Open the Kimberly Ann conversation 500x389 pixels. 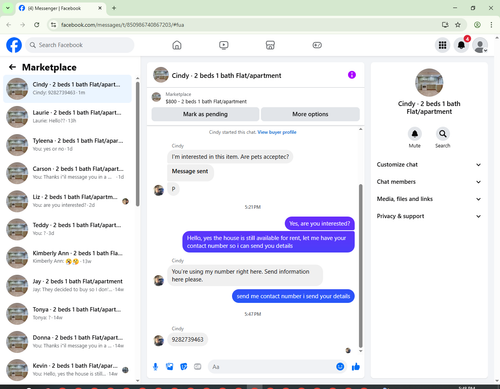[x=67, y=257]
